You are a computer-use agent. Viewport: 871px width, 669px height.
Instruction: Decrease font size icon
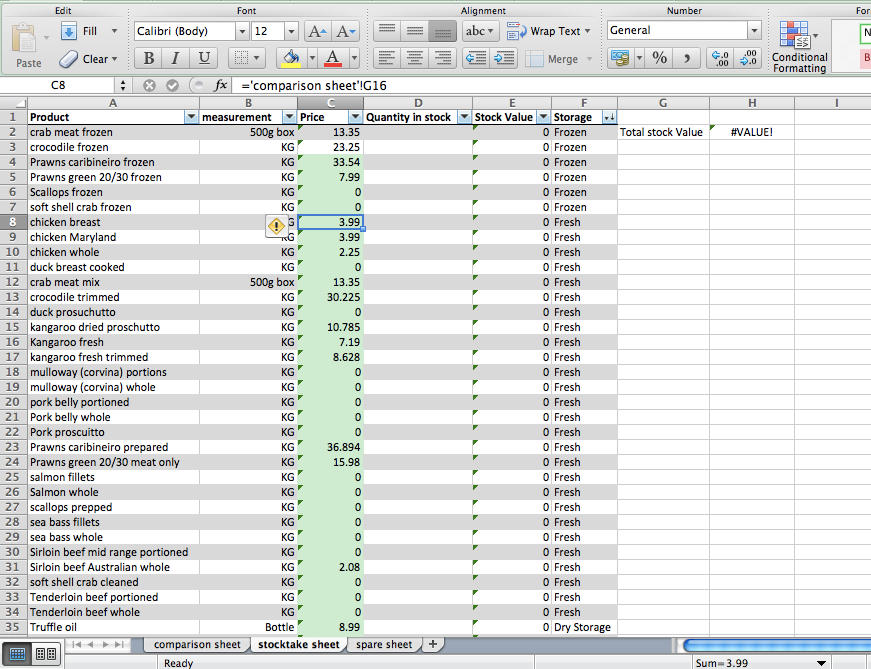coord(345,31)
